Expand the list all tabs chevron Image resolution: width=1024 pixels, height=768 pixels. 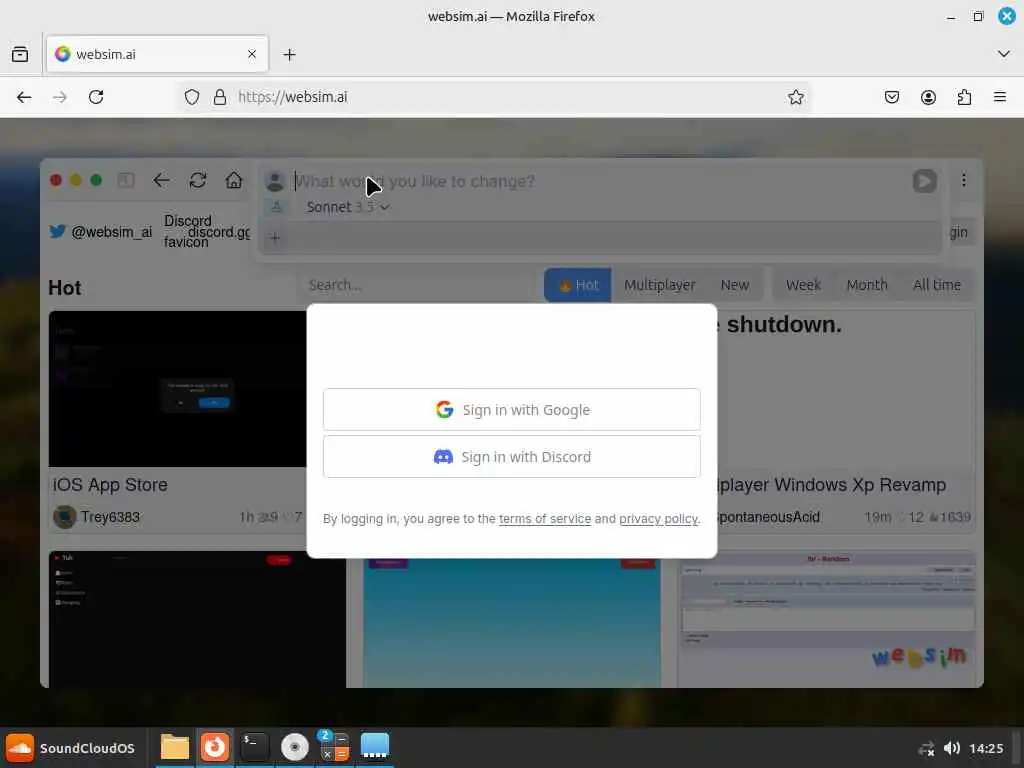coord(1004,54)
